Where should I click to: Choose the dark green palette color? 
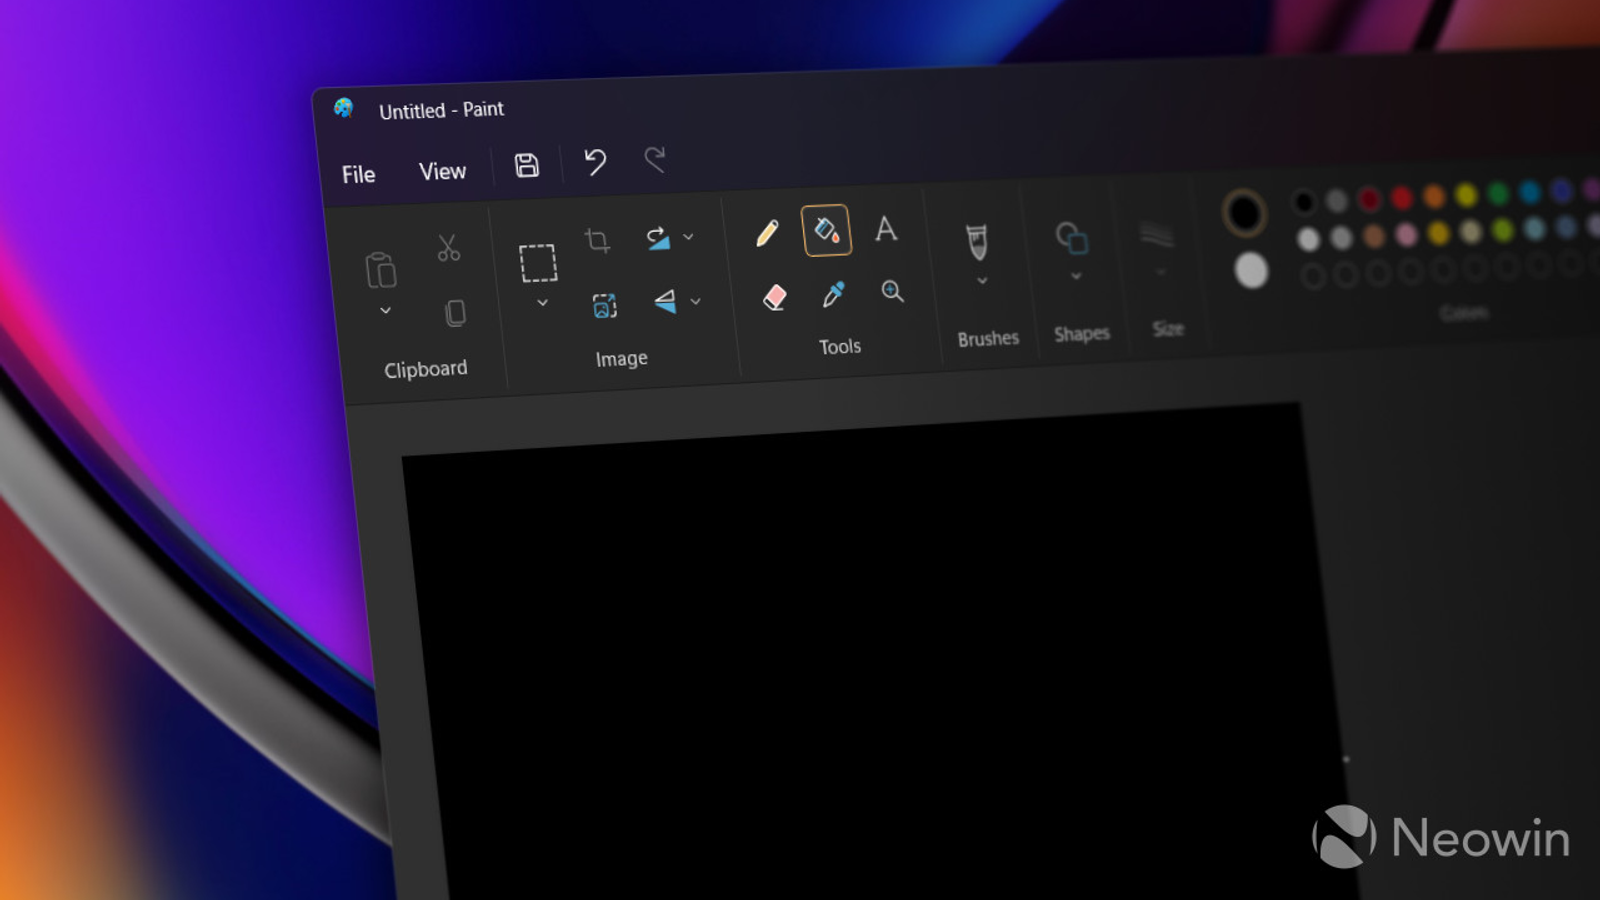[1498, 192]
